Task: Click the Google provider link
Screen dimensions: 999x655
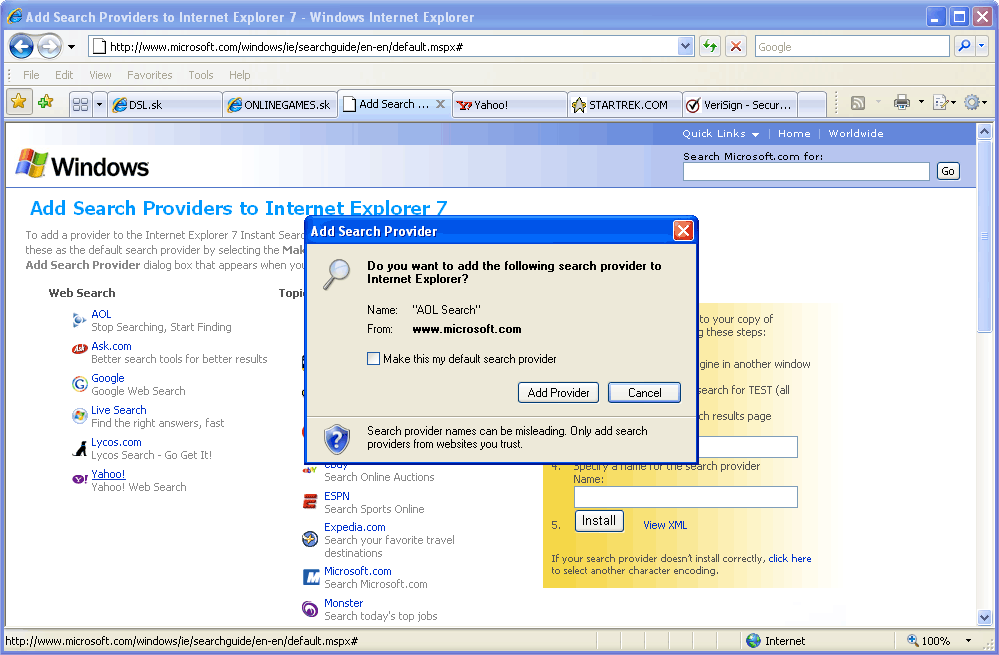Action: coord(108,378)
